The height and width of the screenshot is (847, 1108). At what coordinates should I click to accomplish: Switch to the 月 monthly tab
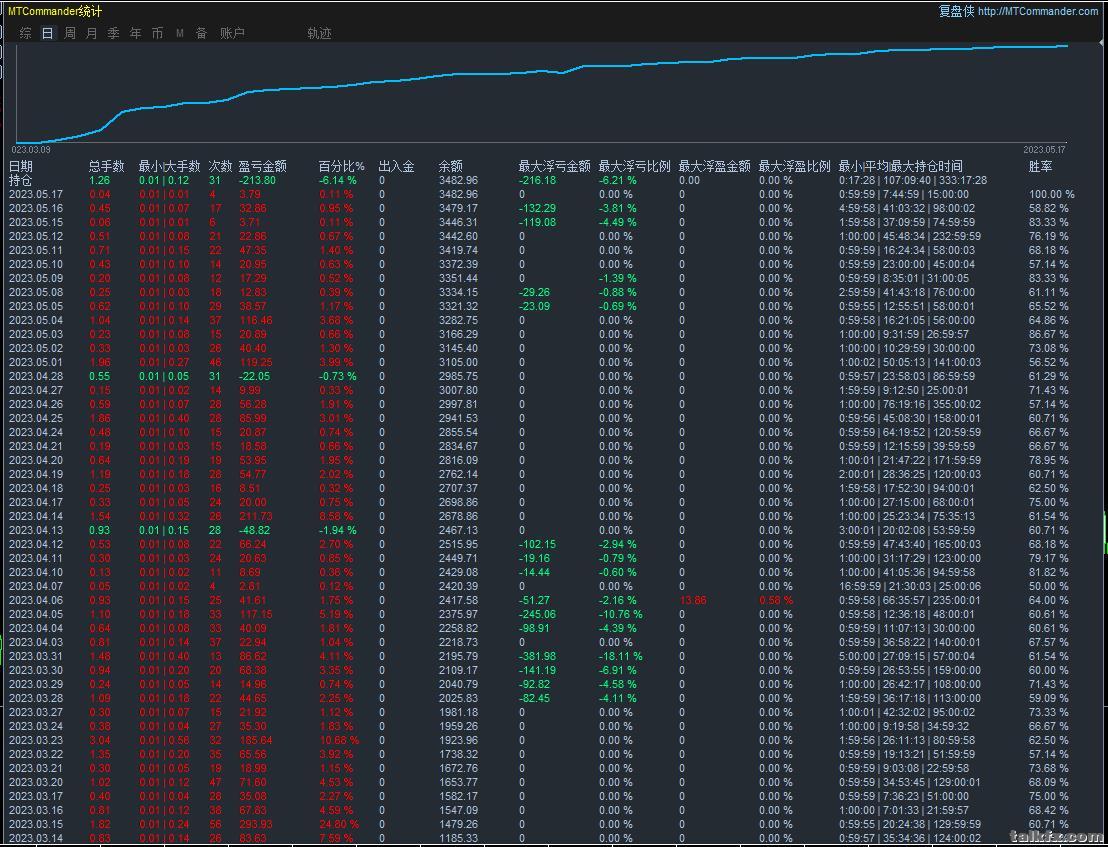91,33
